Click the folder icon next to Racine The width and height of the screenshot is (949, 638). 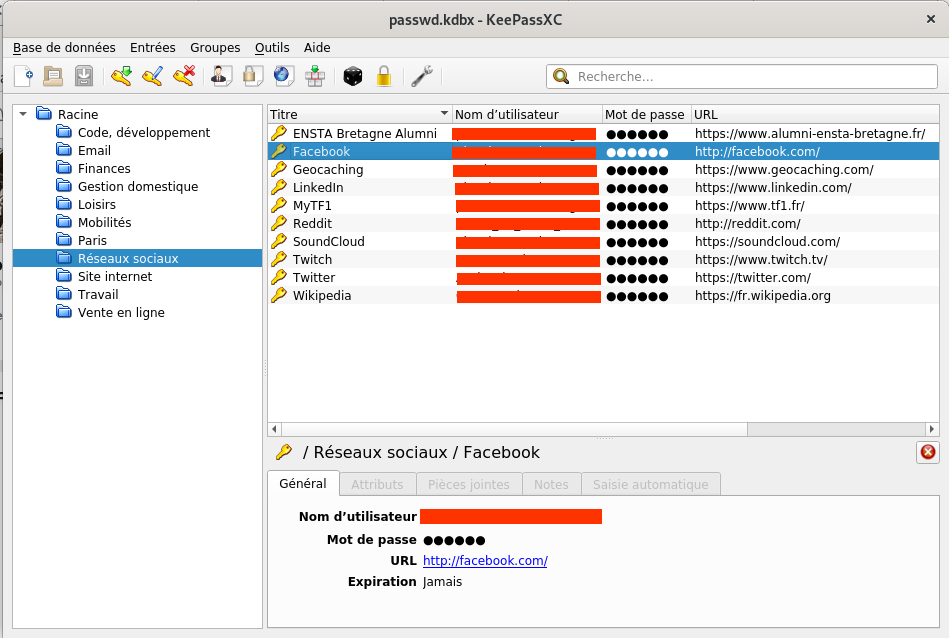(44, 113)
